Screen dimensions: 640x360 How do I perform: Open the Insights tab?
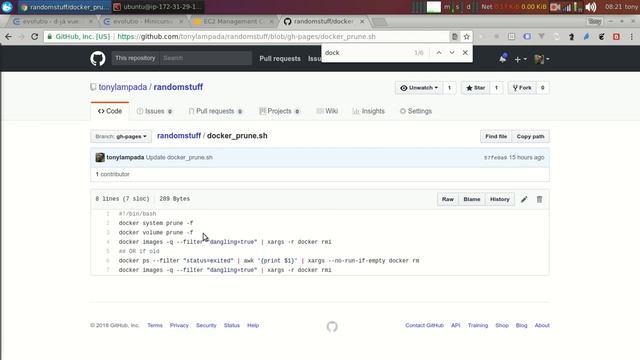click(x=369, y=111)
